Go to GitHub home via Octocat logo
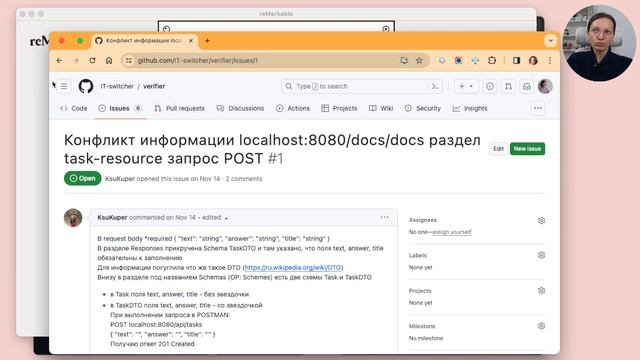The image size is (640, 360). 86,86
